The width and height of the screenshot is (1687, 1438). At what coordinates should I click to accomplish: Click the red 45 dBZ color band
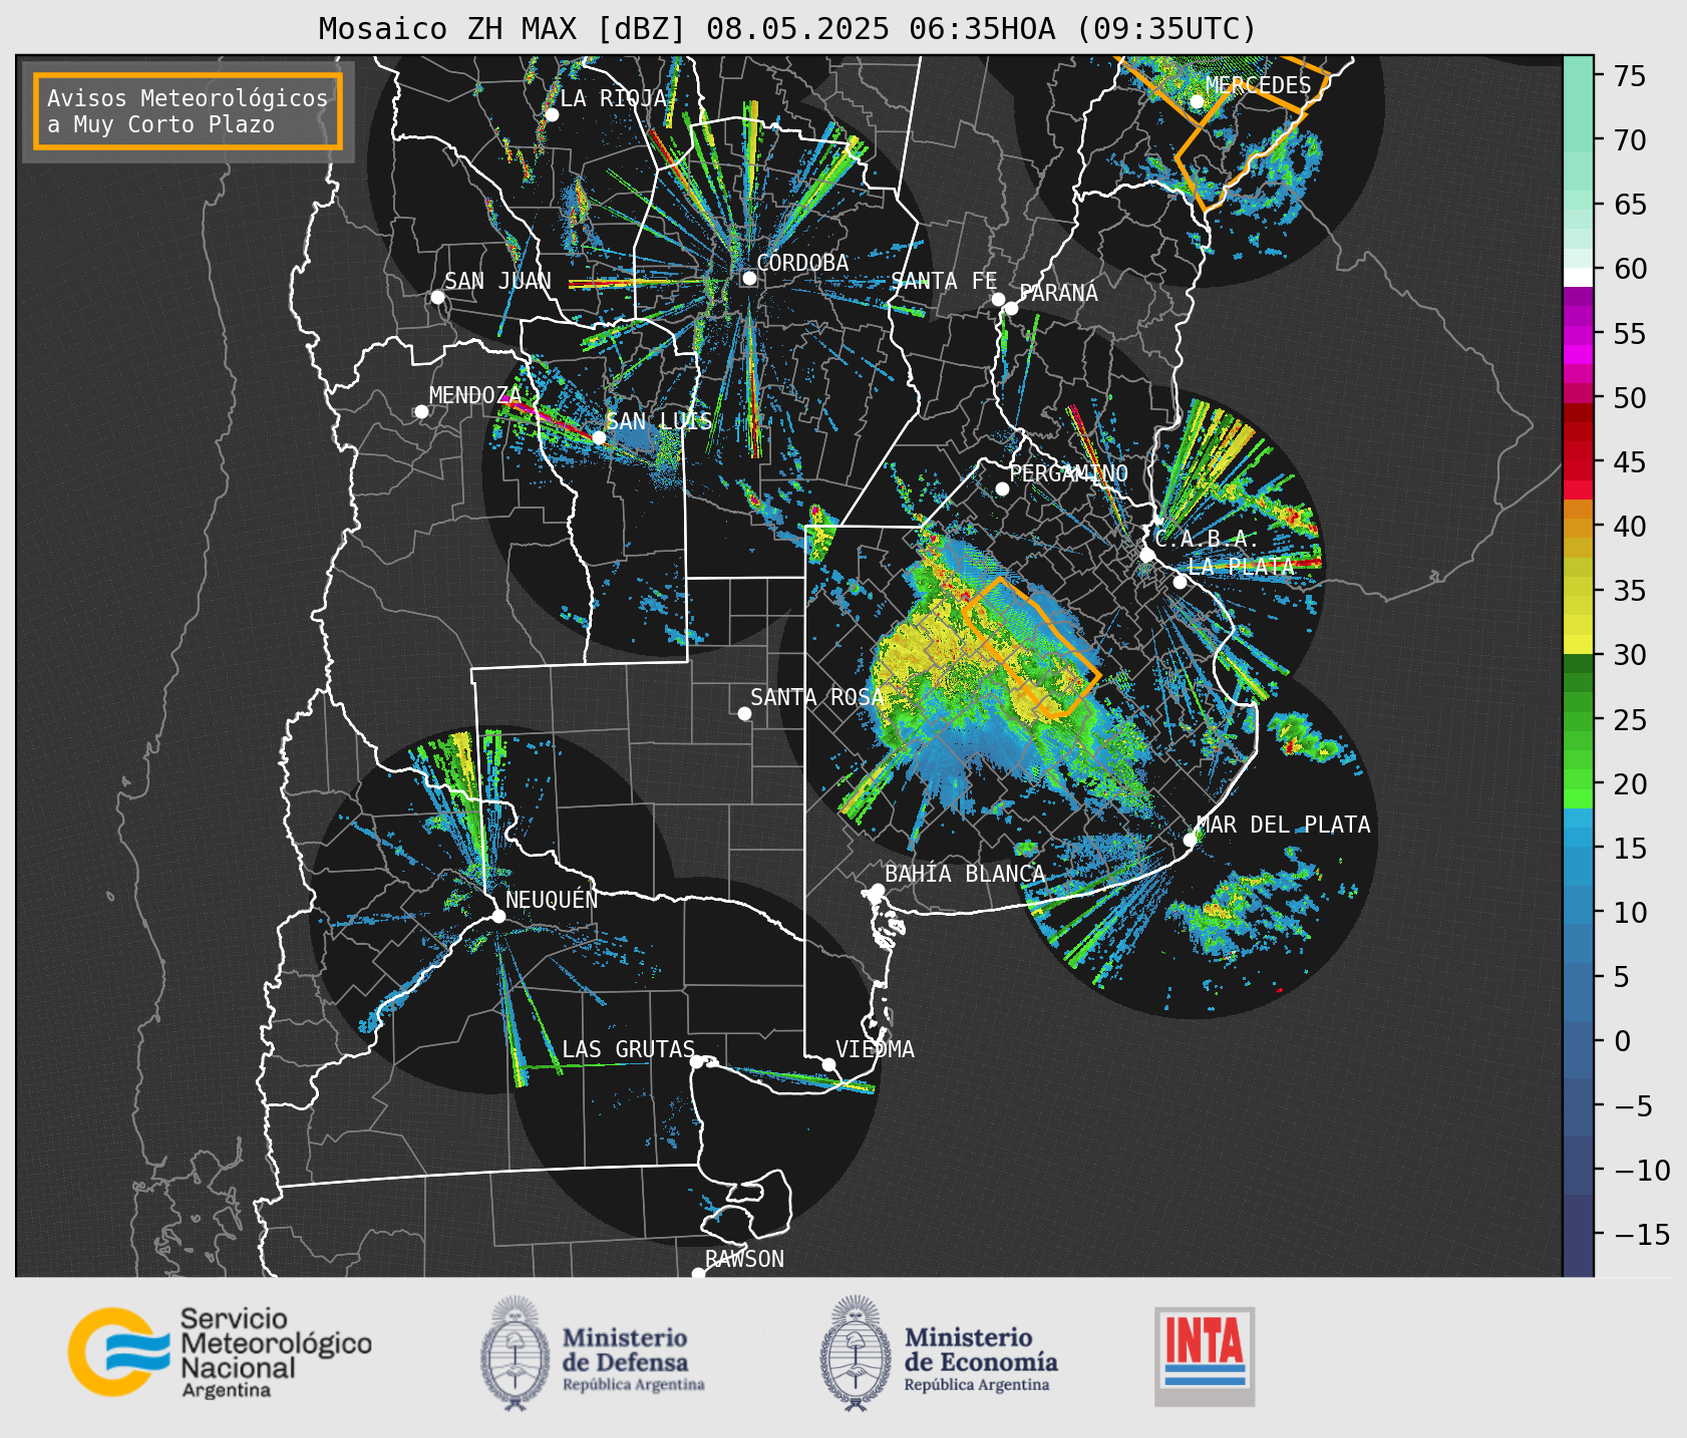(x=1578, y=462)
